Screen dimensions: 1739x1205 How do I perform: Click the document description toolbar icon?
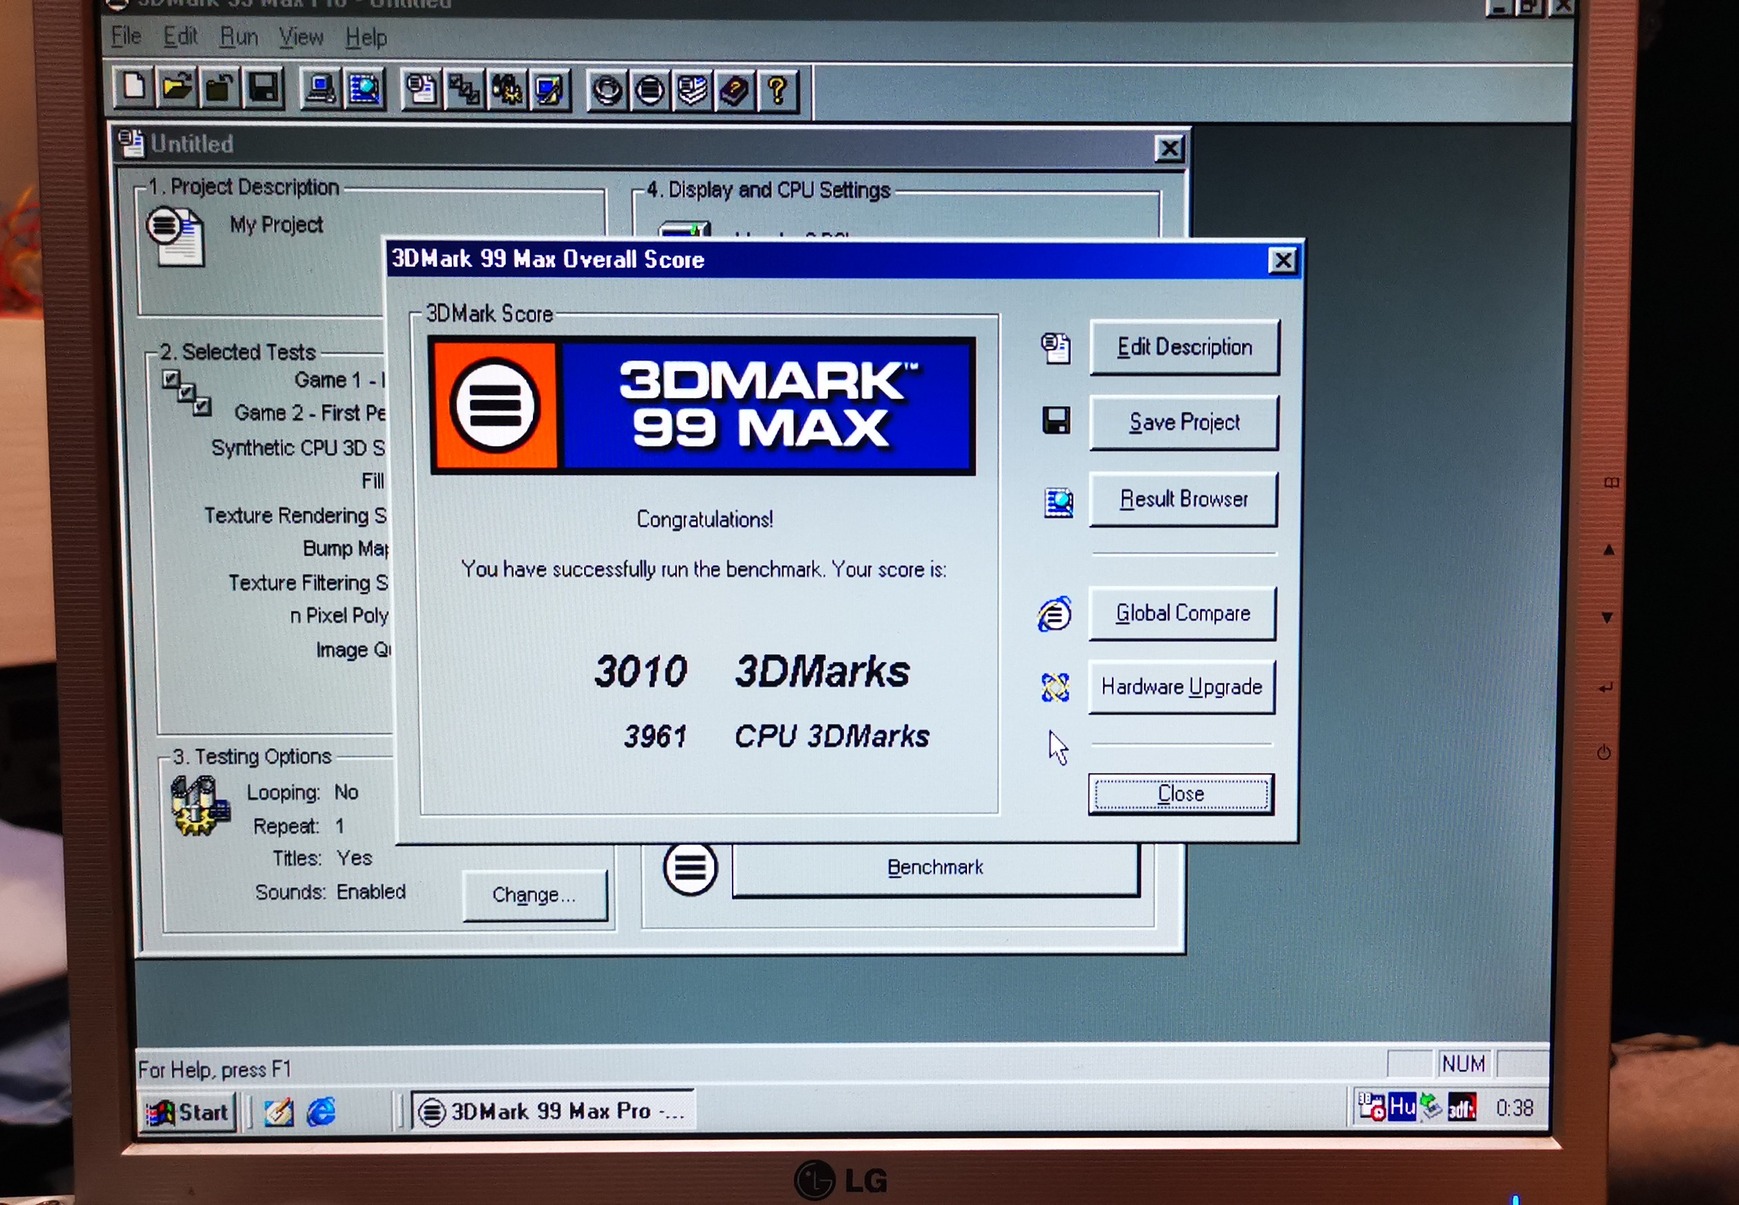(x=421, y=91)
